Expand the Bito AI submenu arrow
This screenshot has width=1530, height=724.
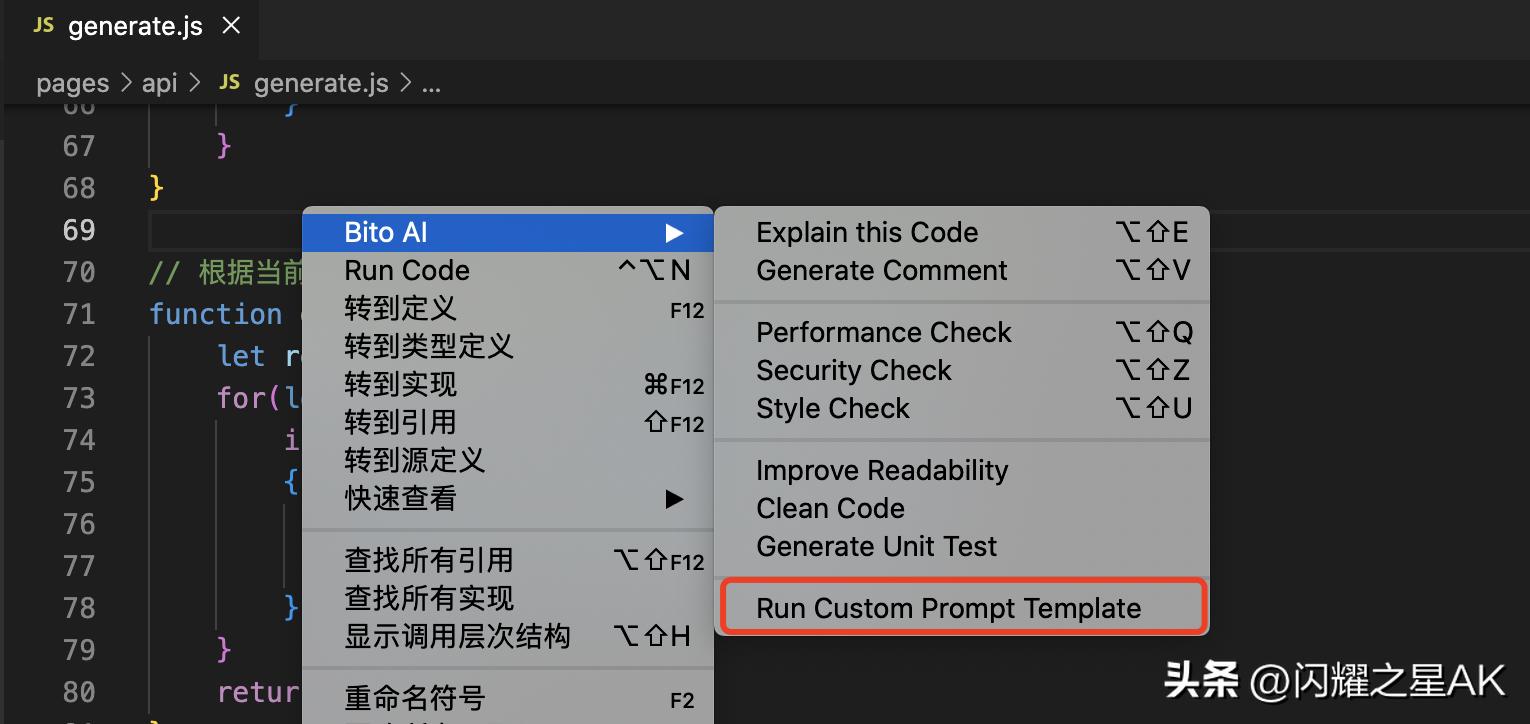pyautogui.click(x=675, y=233)
